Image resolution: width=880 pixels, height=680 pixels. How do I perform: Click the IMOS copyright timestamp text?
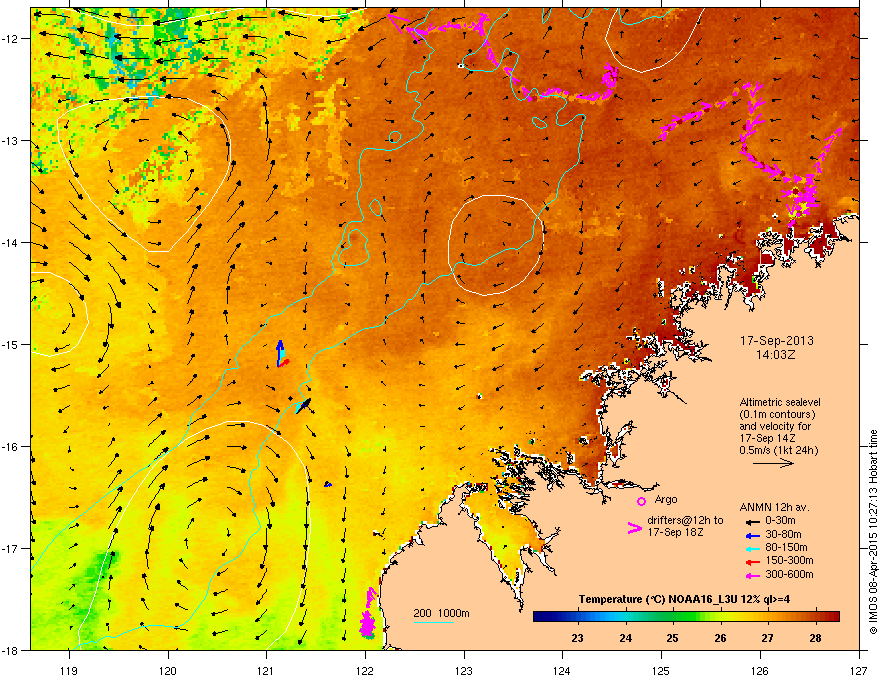pyautogui.click(x=873, y=532)
